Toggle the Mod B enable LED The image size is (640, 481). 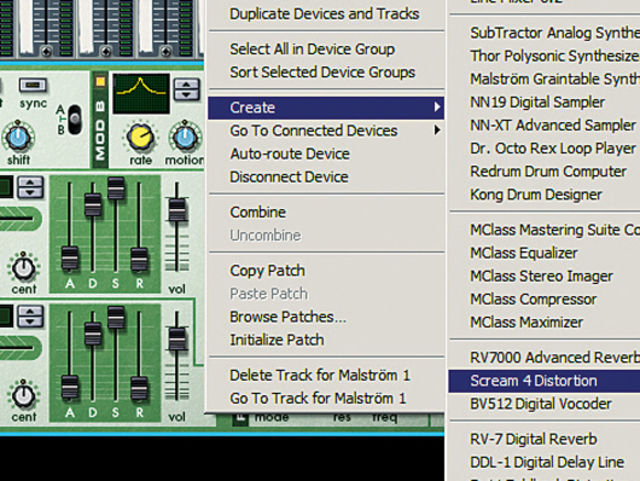pos(100,81)
